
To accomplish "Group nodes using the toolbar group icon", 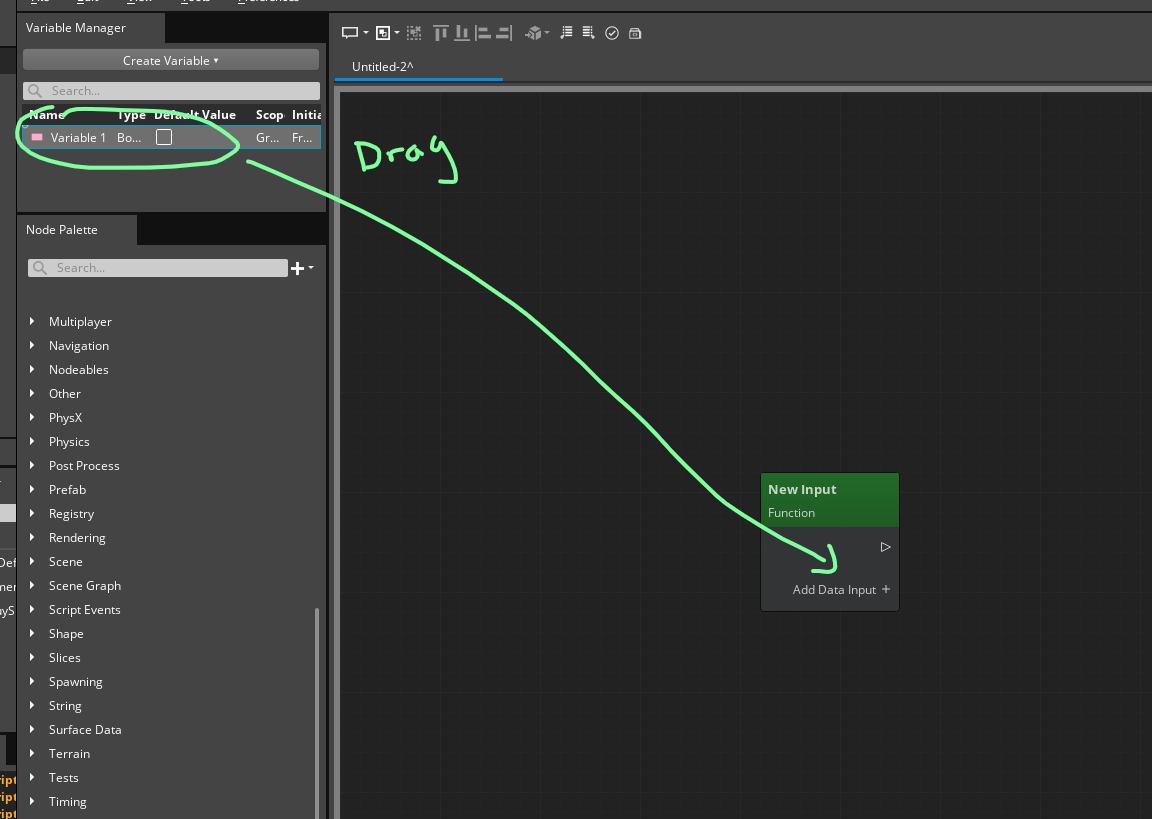I will pyautogui.click(x=383, y=32).
